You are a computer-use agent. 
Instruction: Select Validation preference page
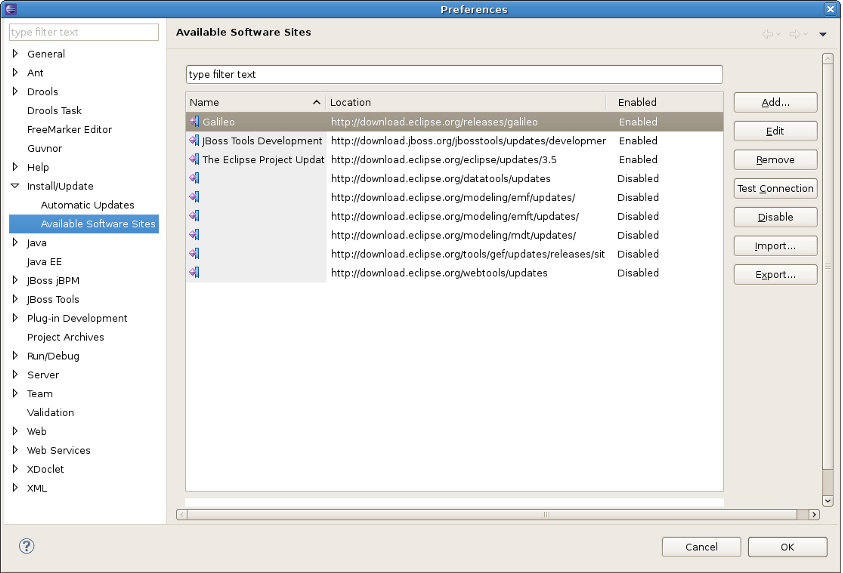point(51,412)
